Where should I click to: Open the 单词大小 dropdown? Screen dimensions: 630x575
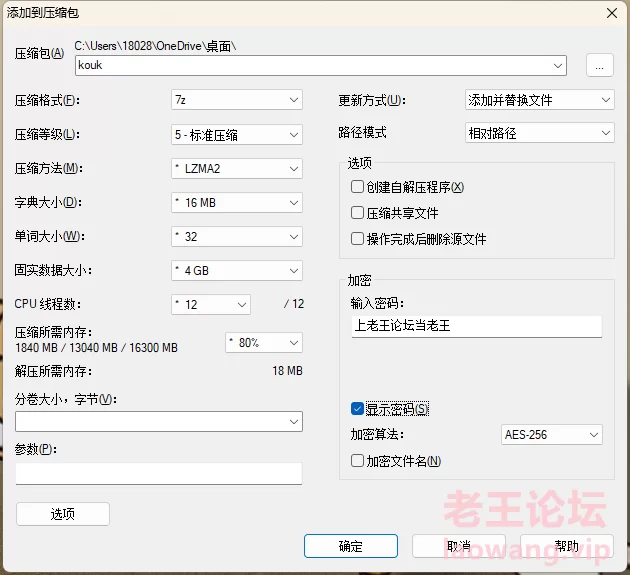pos(236,236)
